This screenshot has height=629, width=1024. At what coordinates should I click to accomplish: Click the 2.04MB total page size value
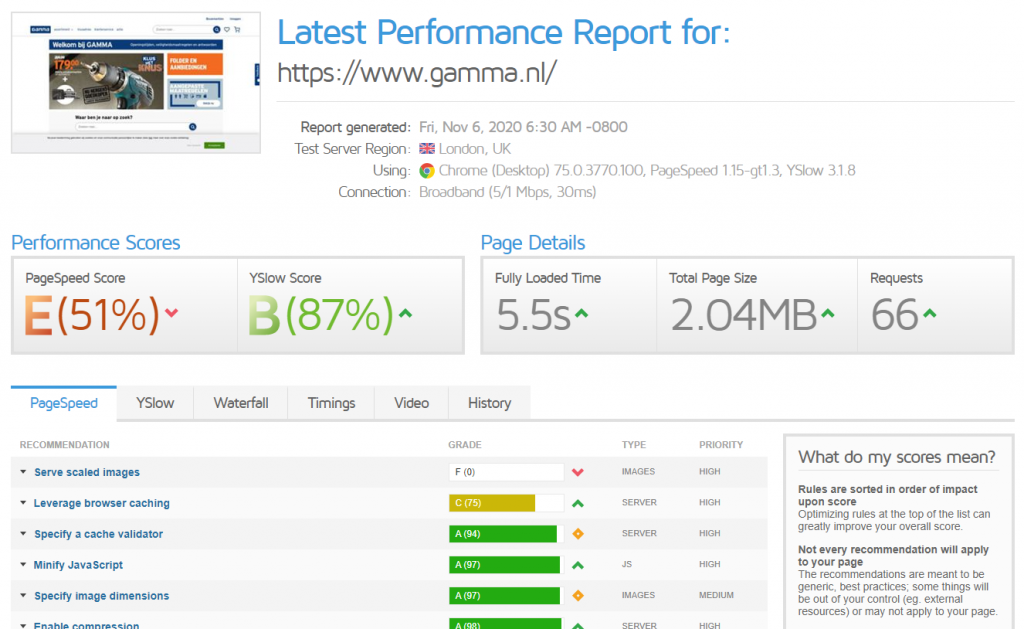pyautogui.click(x=743, y=315)
